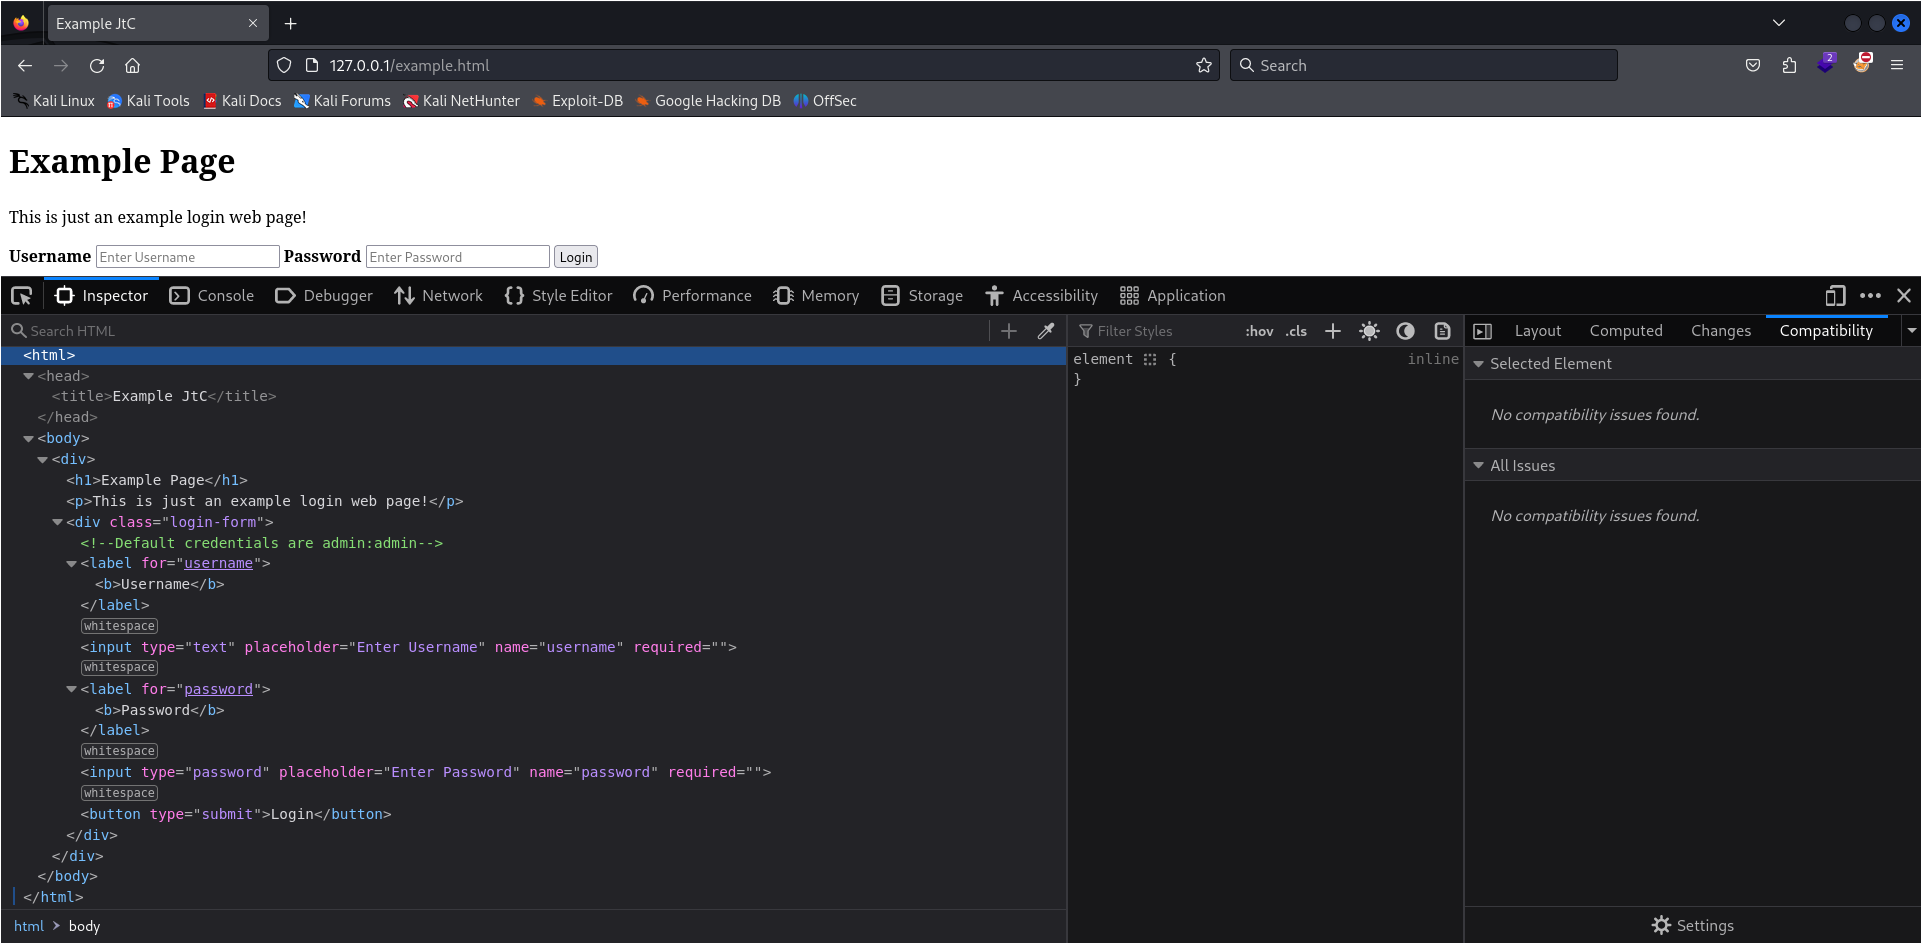This screenshot has width=1922, height=944.
Task: Open compatibility Settings
Action: point(1693,926)
